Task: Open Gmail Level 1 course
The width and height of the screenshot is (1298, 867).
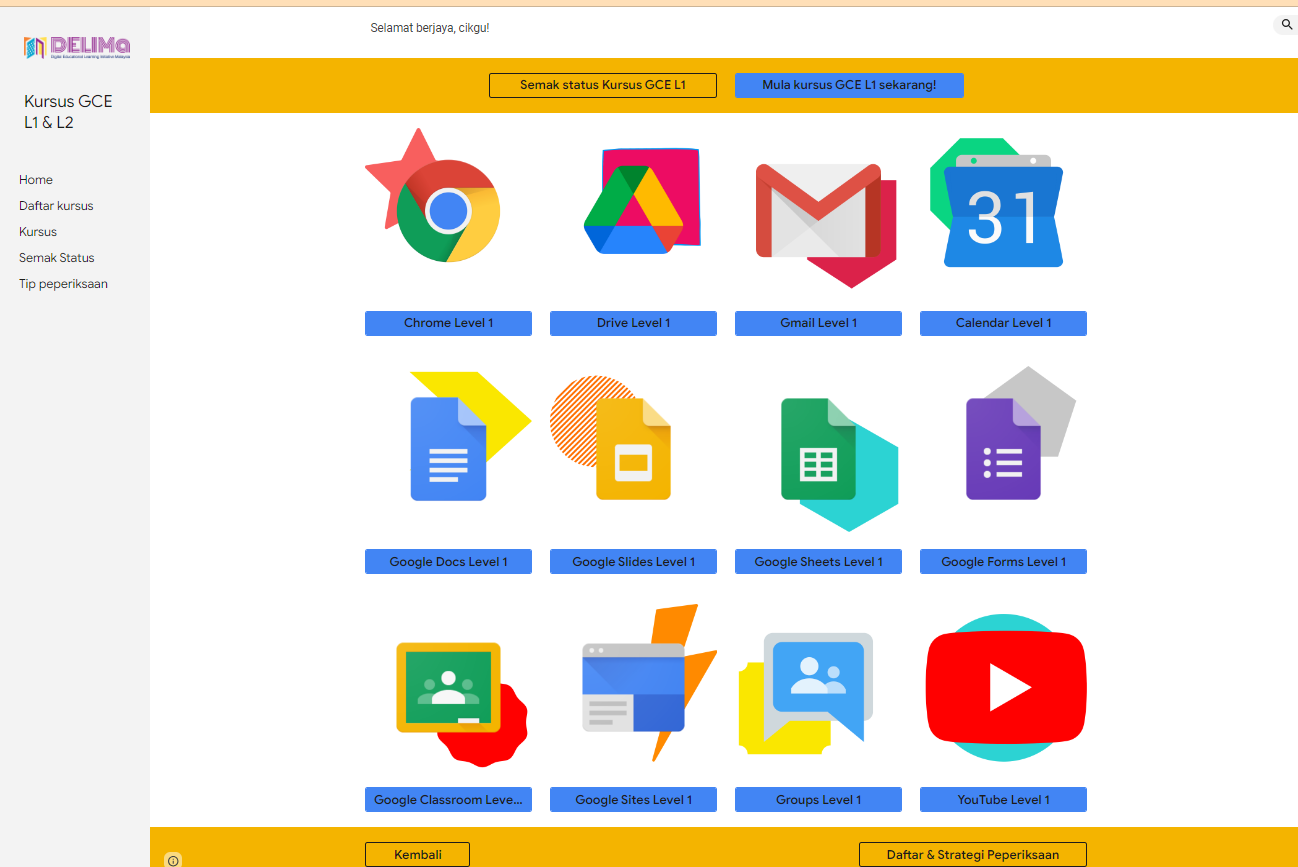Action: (818, 323)
